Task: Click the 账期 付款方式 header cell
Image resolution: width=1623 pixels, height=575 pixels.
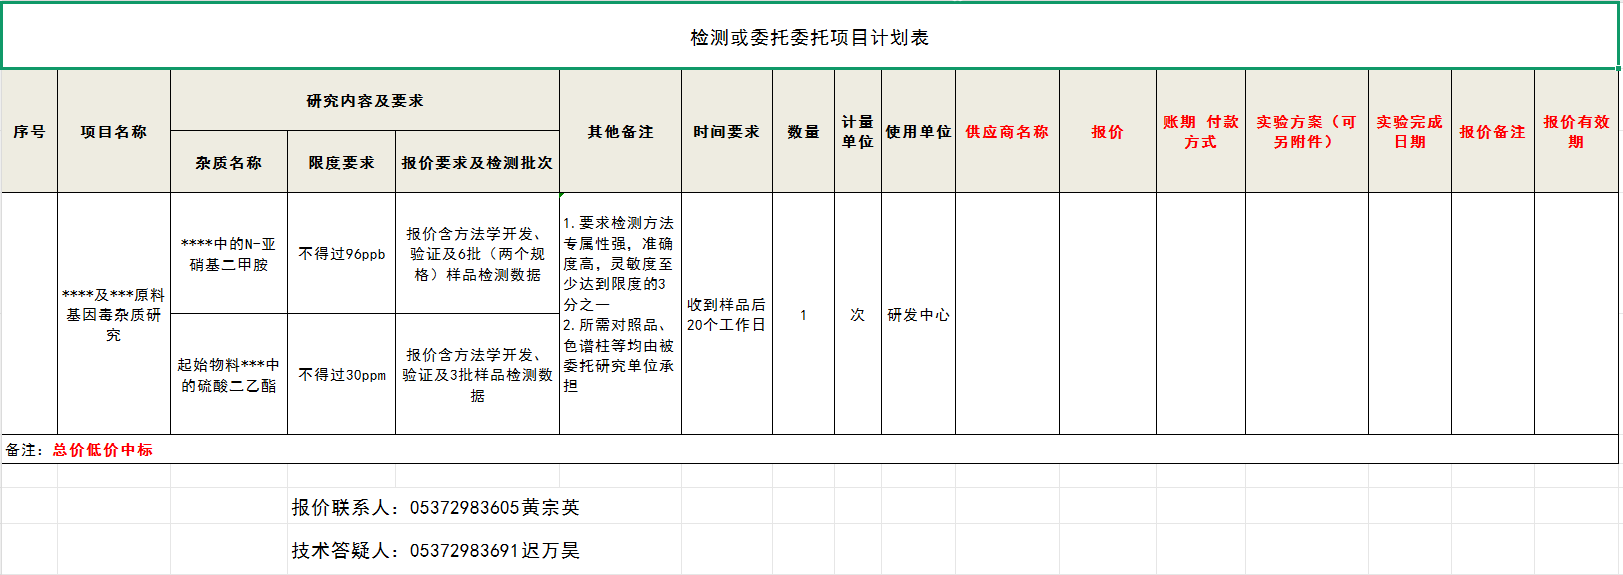Action: pos(1200,132)
